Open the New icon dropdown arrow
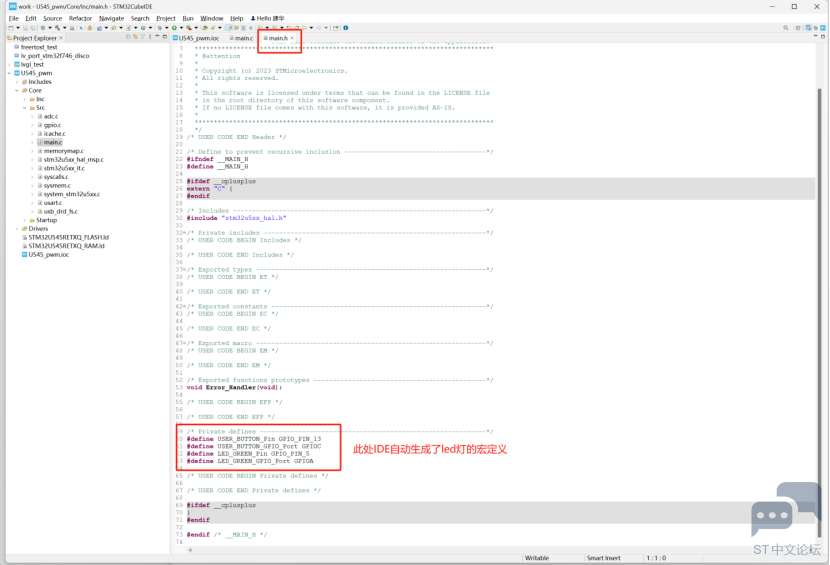830x565 pixels. click(18, 28)
